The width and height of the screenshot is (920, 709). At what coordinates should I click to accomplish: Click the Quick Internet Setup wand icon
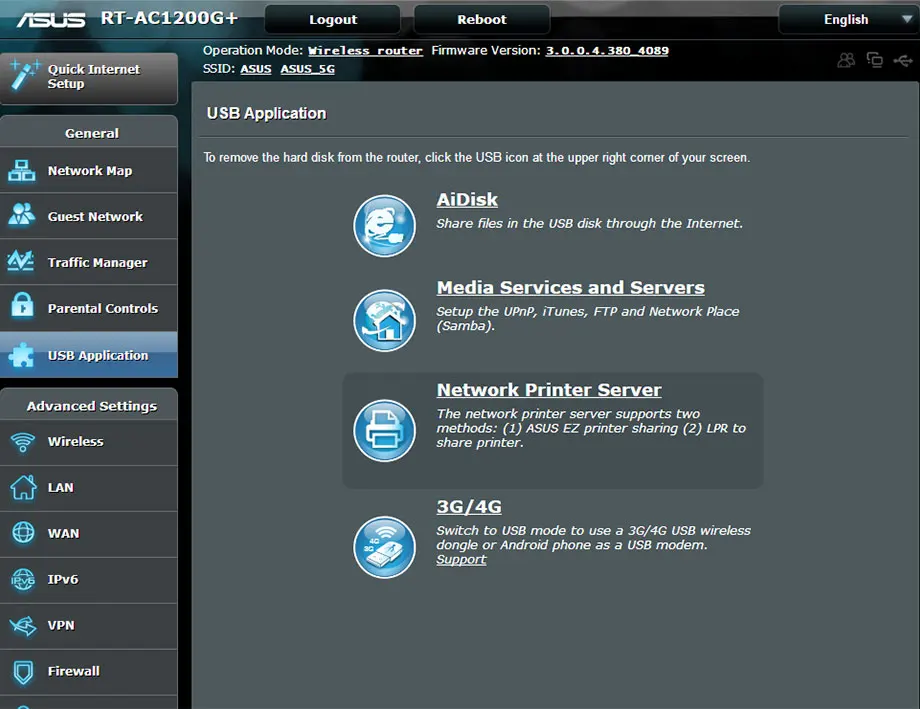pyautogui.click(x=25, y=75)
